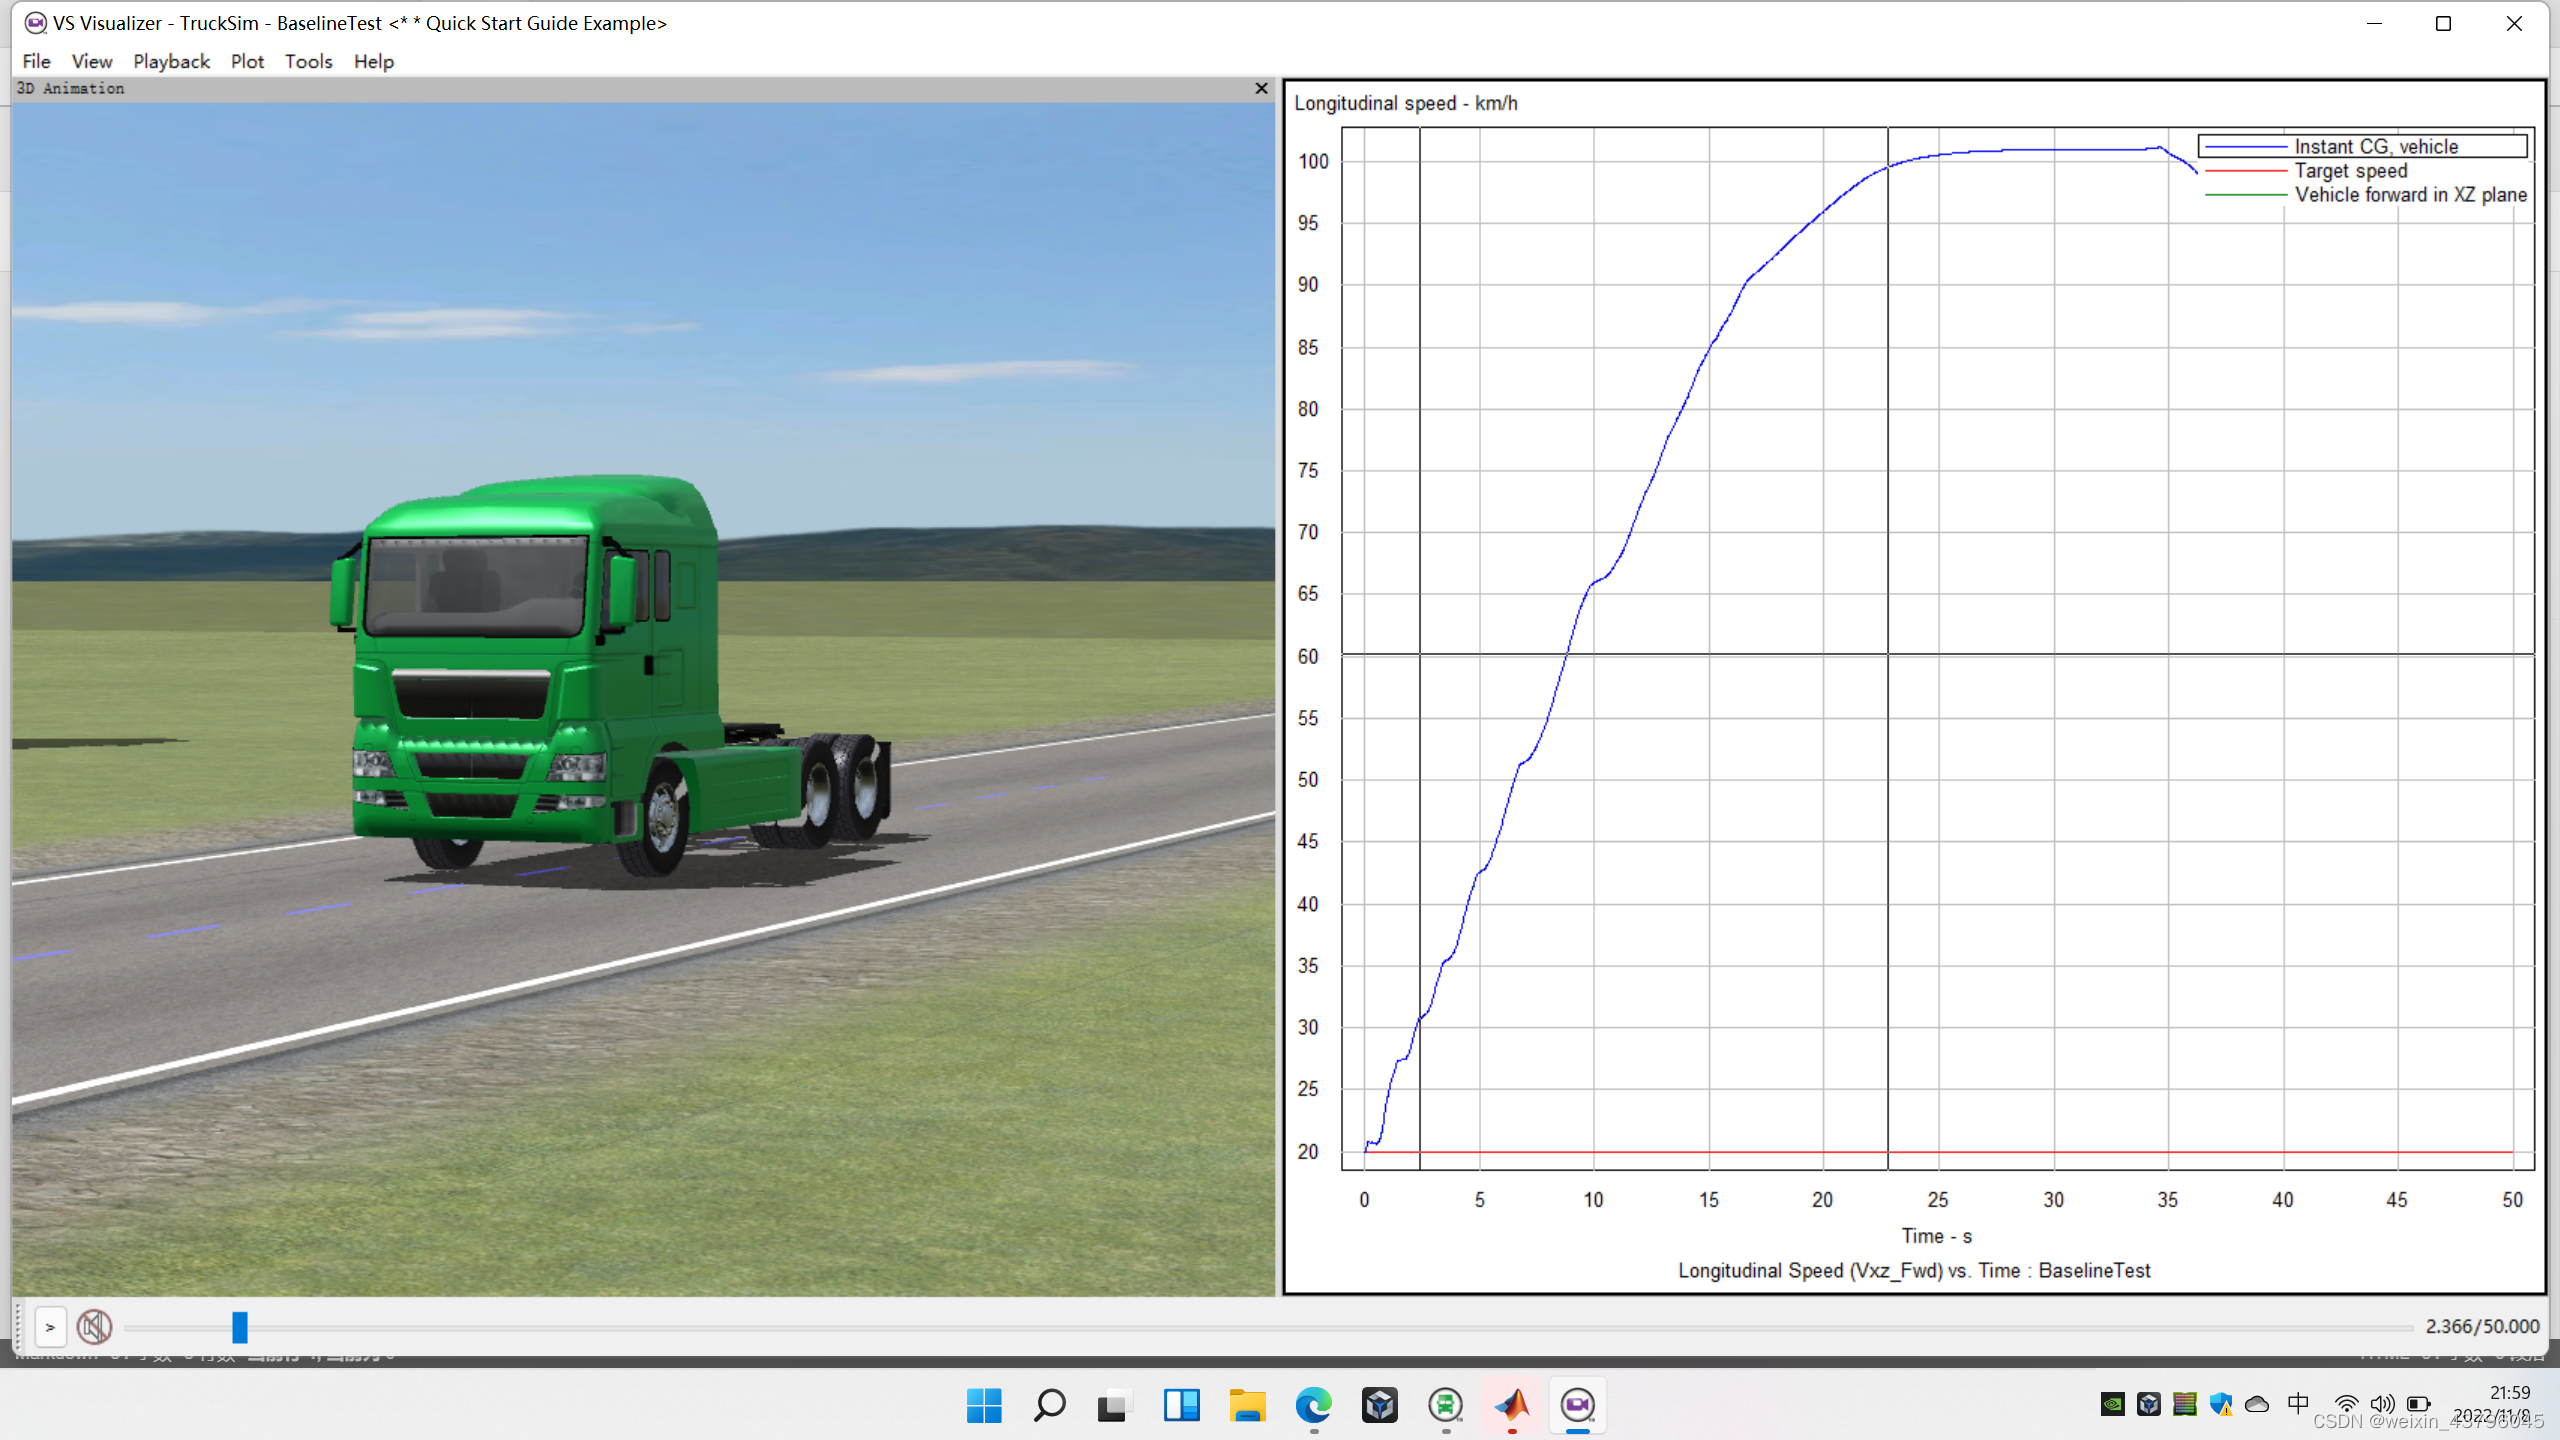Image resolution: width=2560 pixels, height=1440 pixels.
Task: Open the Plot menu
Action: pos(247,61)
